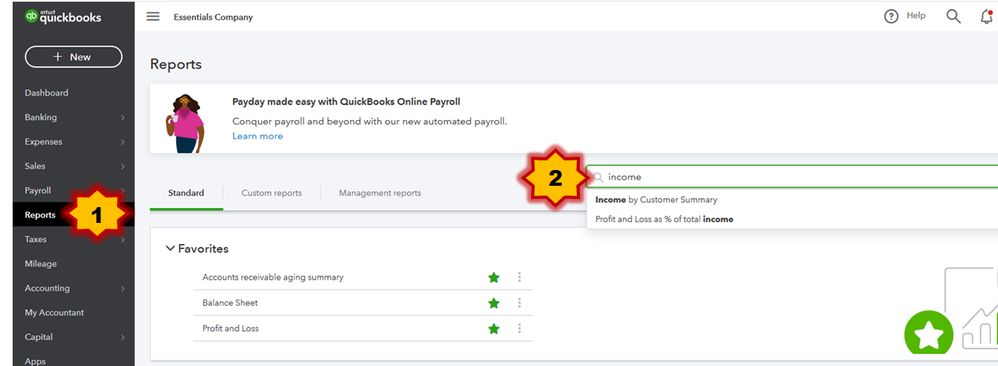Open more options for Accounts receivable aging summary
Viewport: 998px width, 366px height.
click(x=519, y=278)
